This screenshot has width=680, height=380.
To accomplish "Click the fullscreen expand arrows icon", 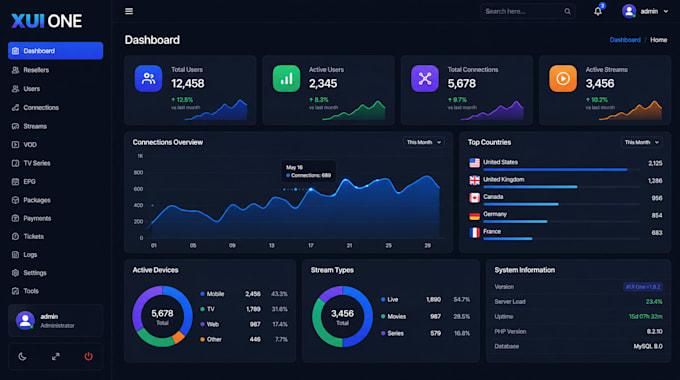I will point(56,357).
